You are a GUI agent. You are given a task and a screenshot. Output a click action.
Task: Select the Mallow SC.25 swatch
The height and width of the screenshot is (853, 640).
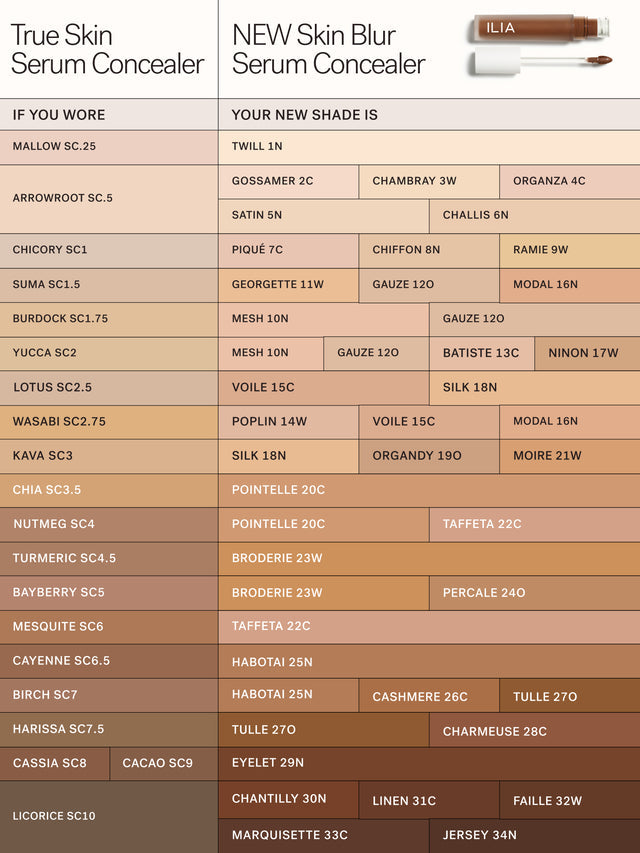click(109, 147)
